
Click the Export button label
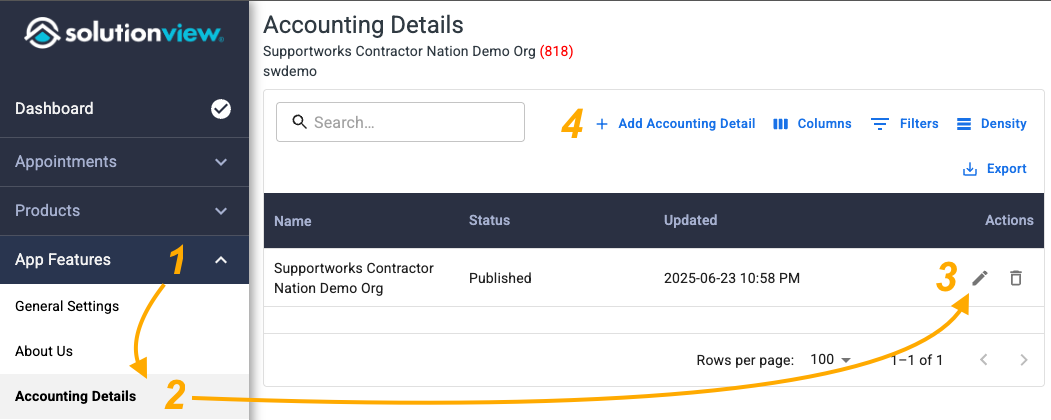pyautogui.click(x=1006, y=169)
